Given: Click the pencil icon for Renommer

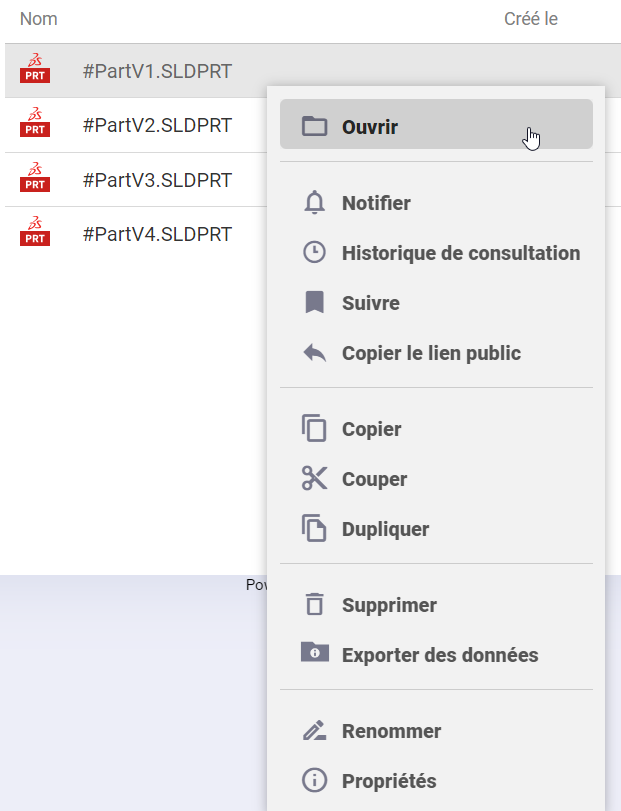Looking at the screenshot, I should [x=314, y=731].
